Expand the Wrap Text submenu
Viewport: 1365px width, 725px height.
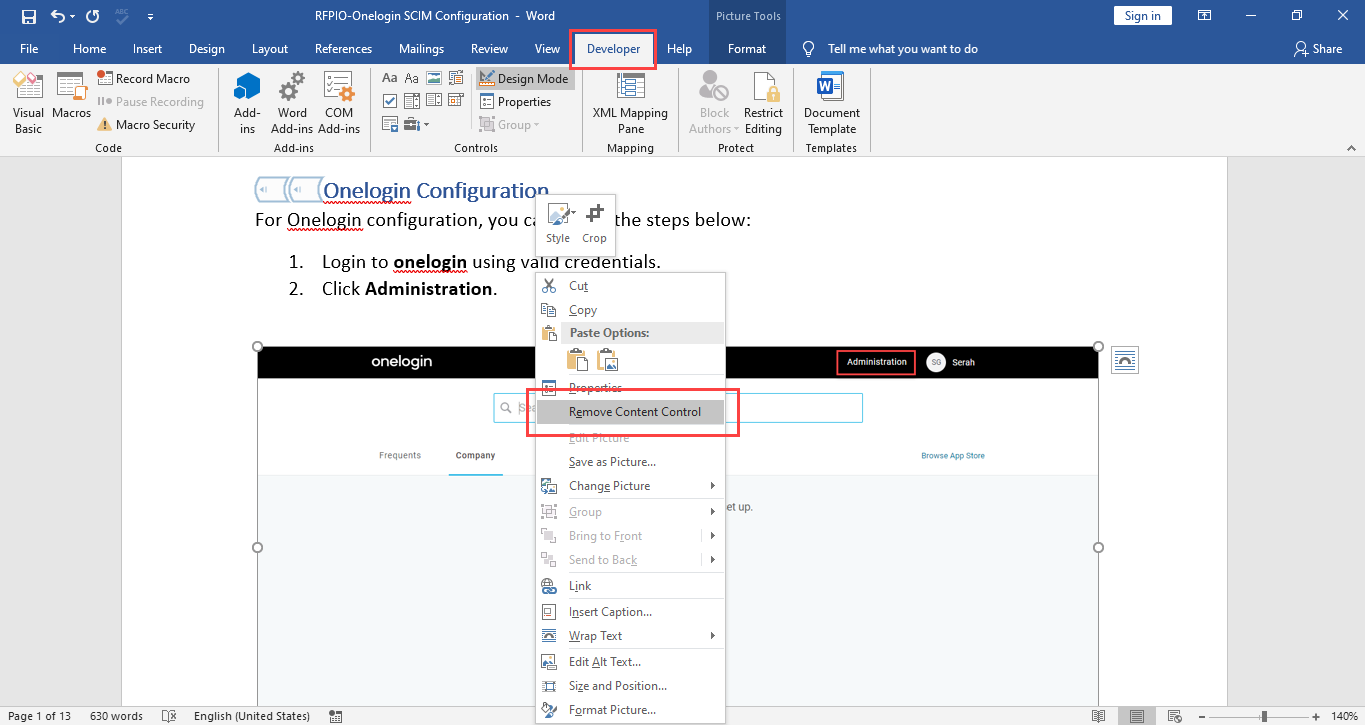(x=630, y=636)
